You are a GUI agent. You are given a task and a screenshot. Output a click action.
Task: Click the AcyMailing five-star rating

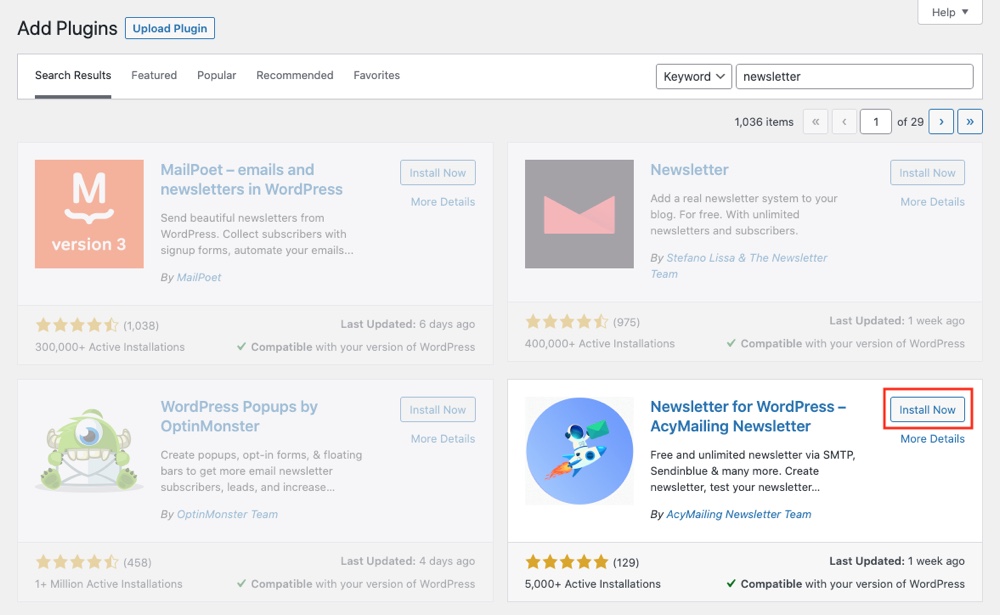[566, 562]
